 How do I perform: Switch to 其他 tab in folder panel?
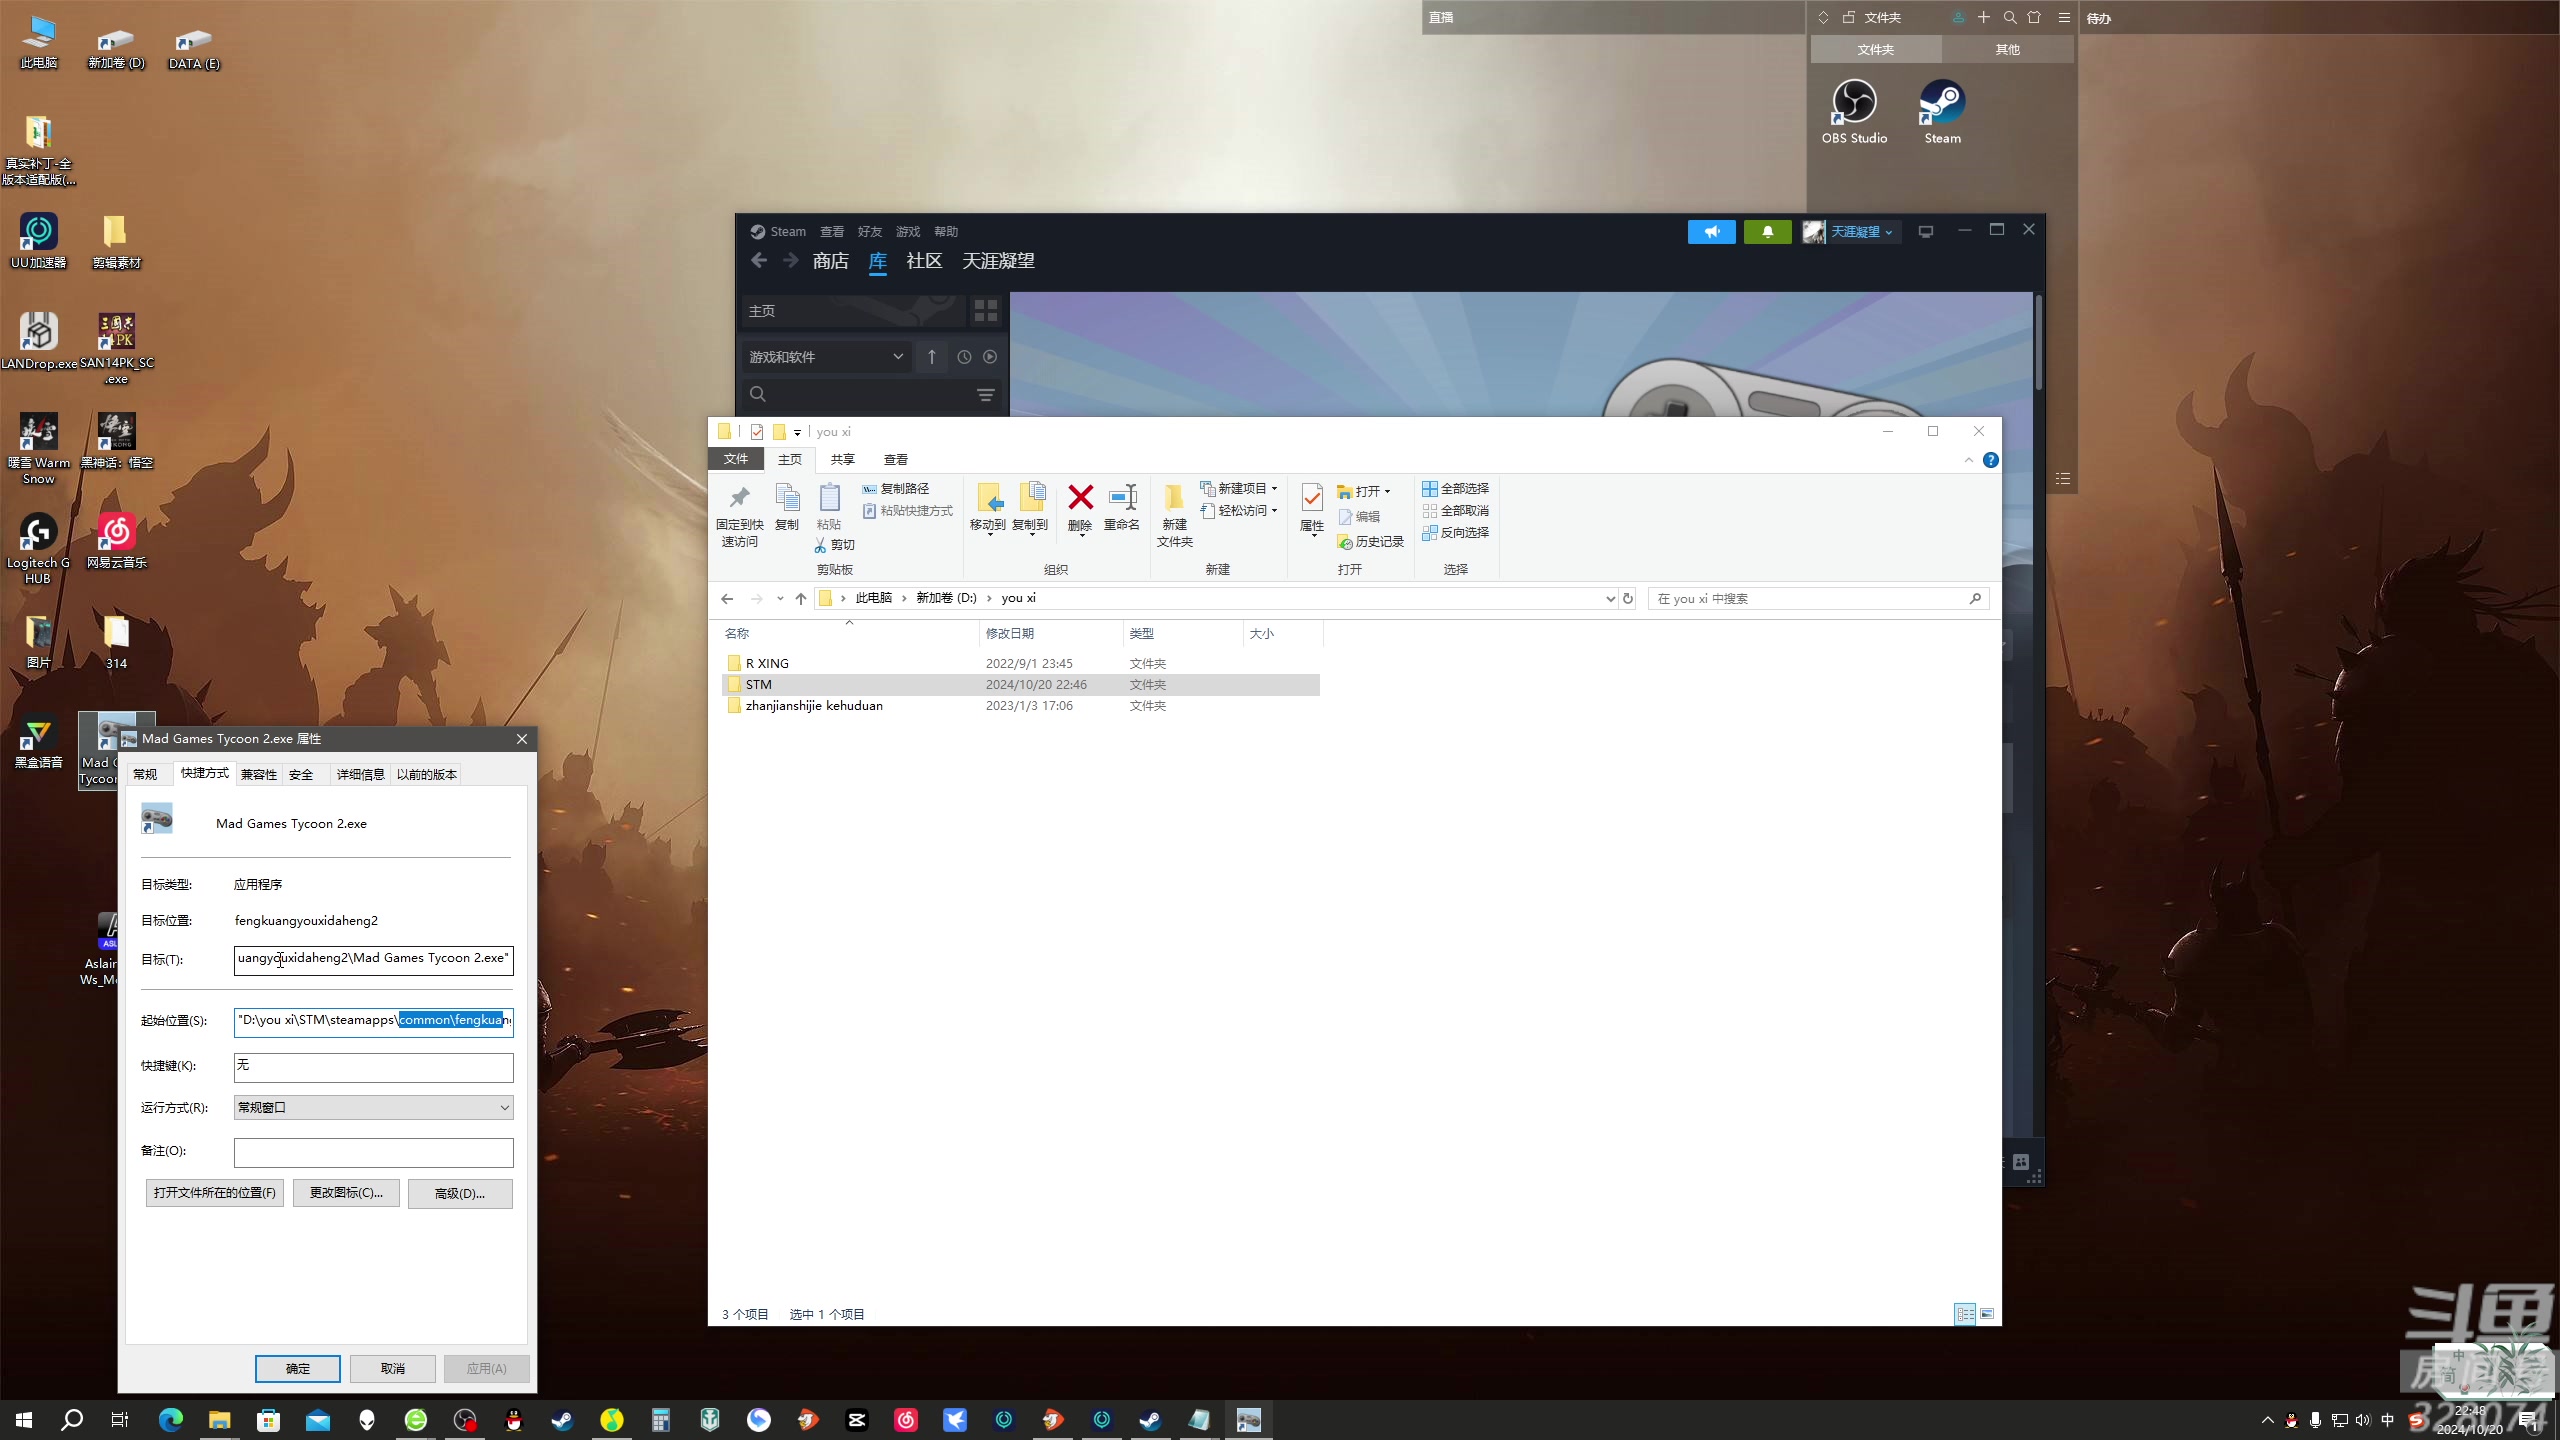2006,49
